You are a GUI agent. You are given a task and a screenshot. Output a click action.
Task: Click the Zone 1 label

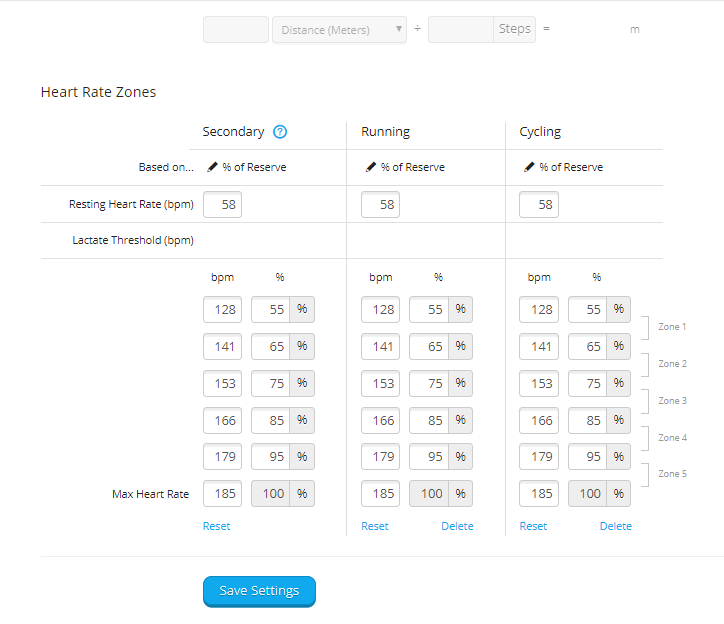(x=672, y=327)
